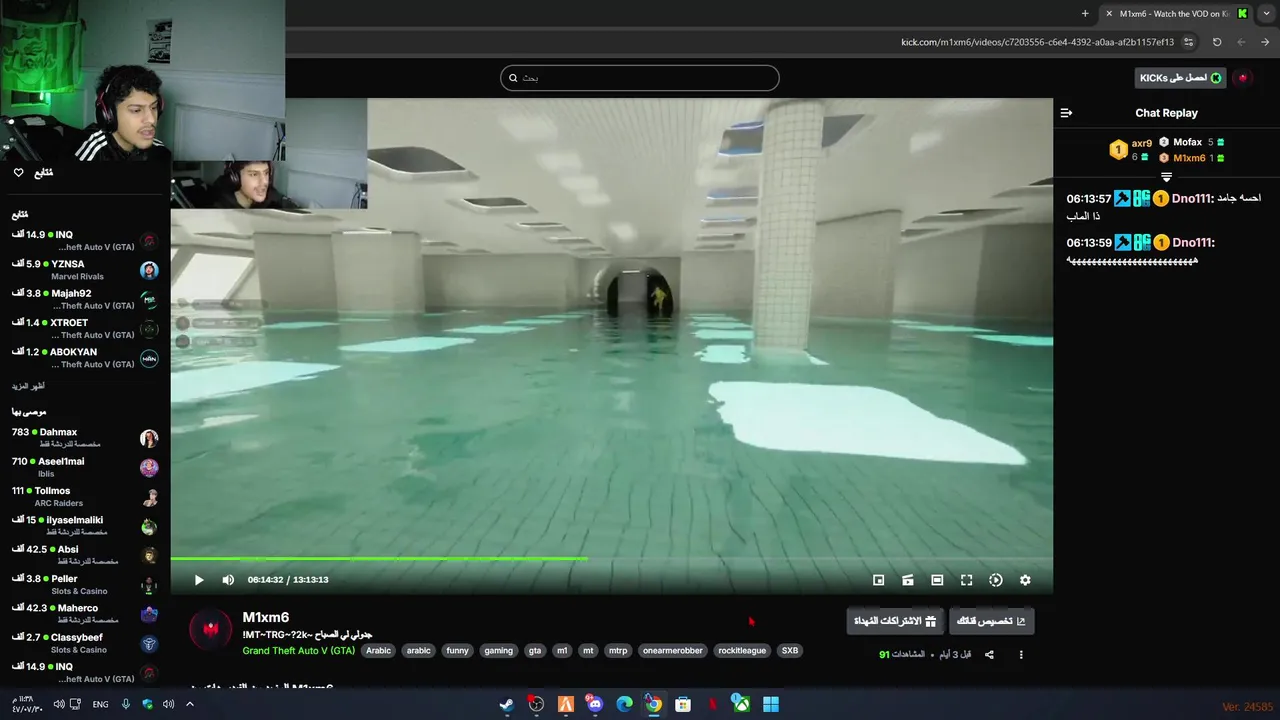
Task: Open playback speed control
Action: click(x=996, y=580)
